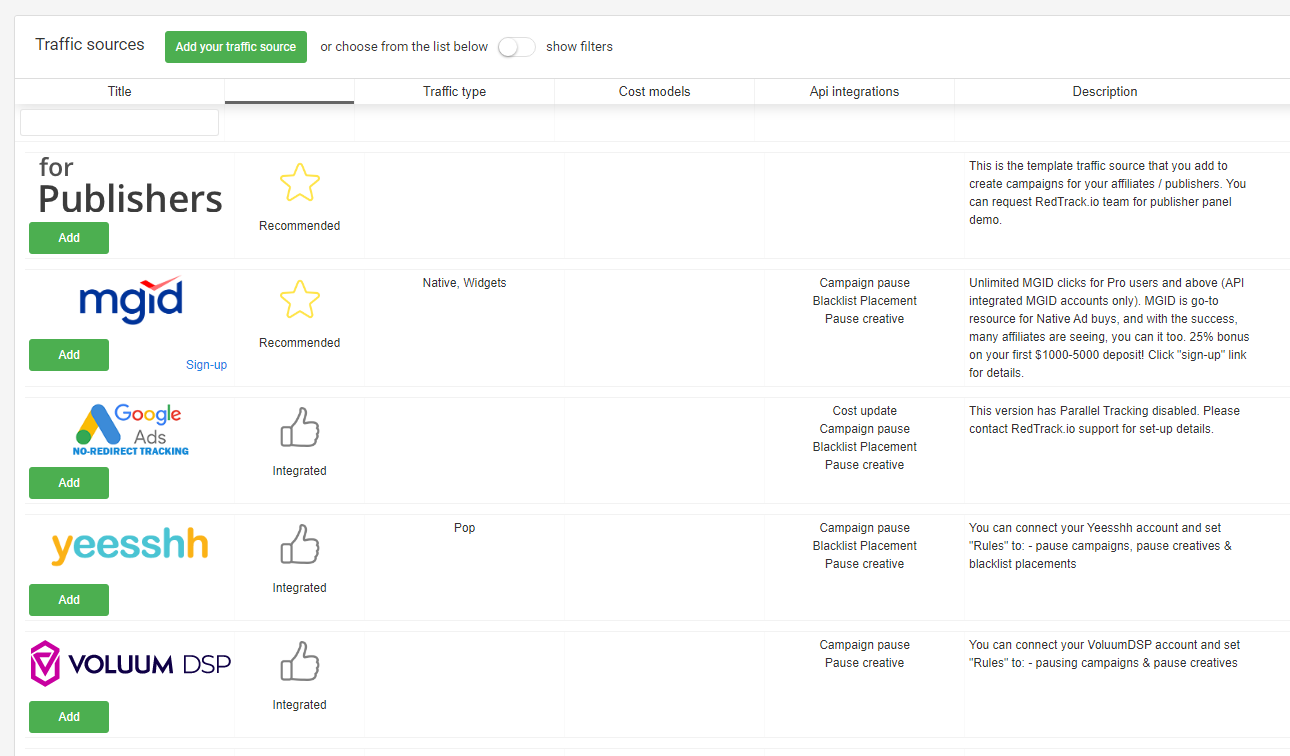Sort by the Title column header
Image resolution: width=1290 pixels, height=756 pixels.
click(120, 91)
